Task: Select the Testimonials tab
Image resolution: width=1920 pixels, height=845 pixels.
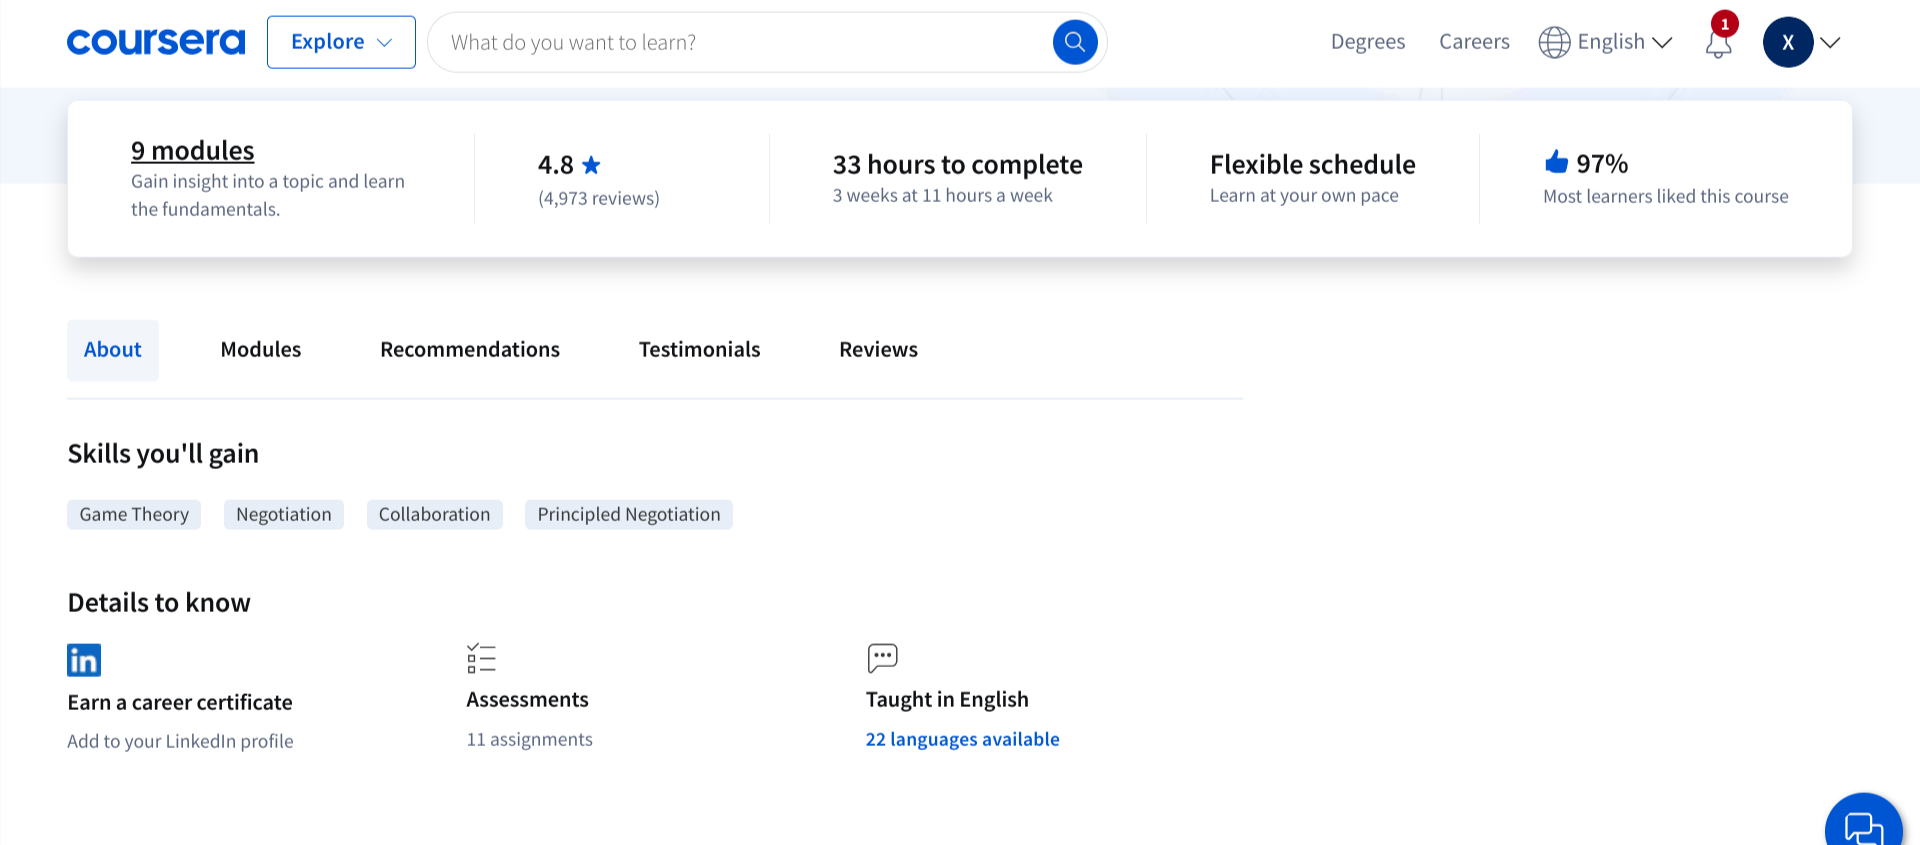Action: tap(699, 350)
